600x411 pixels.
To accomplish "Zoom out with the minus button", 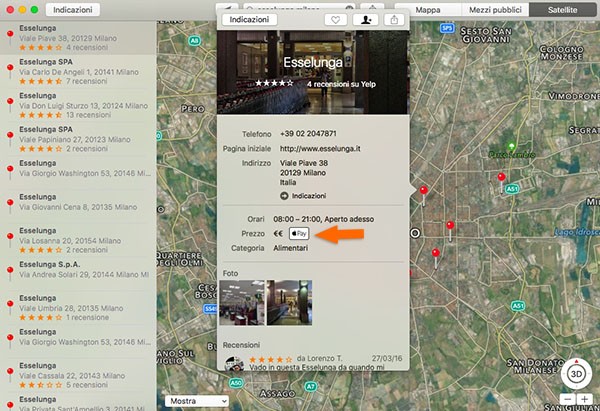I will point(568,400).
